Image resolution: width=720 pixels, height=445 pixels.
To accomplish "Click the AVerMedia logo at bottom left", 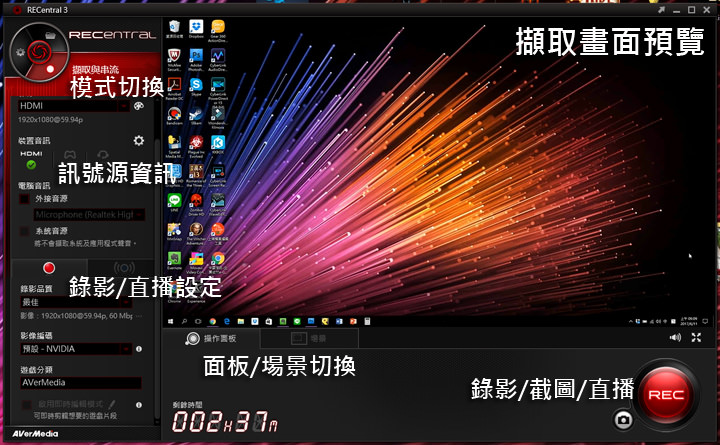I will coord(35,434).
